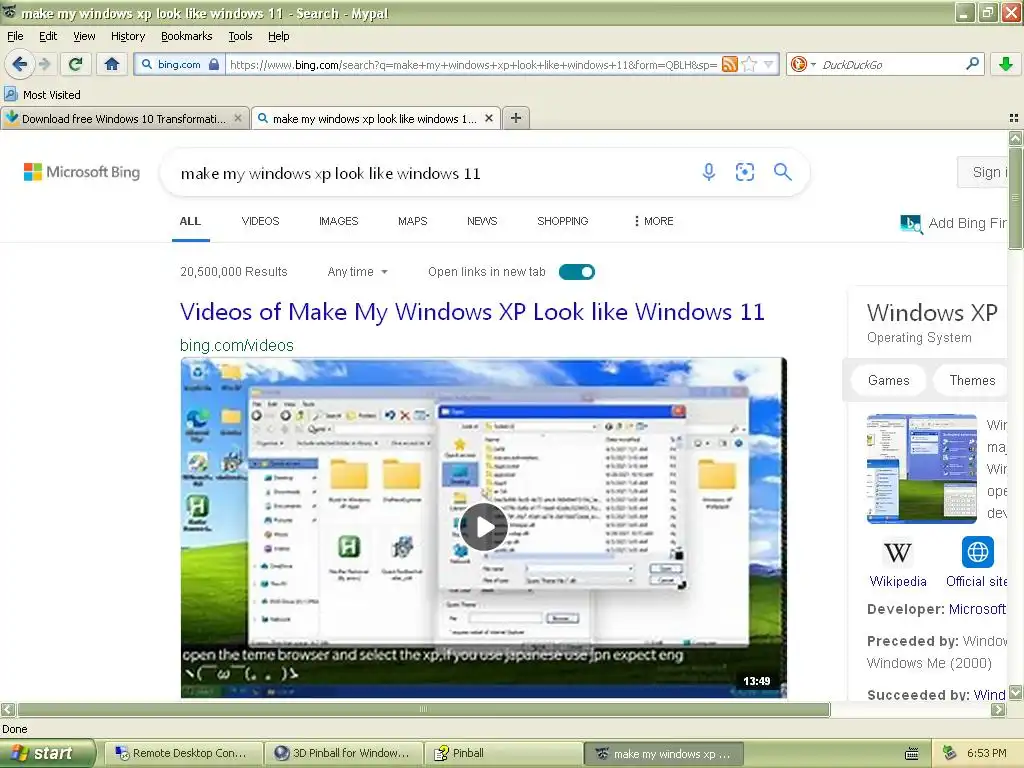The image size is (1024, 768).
Task: Select the Themes chip in Windows XP panel
Action: 972,380
